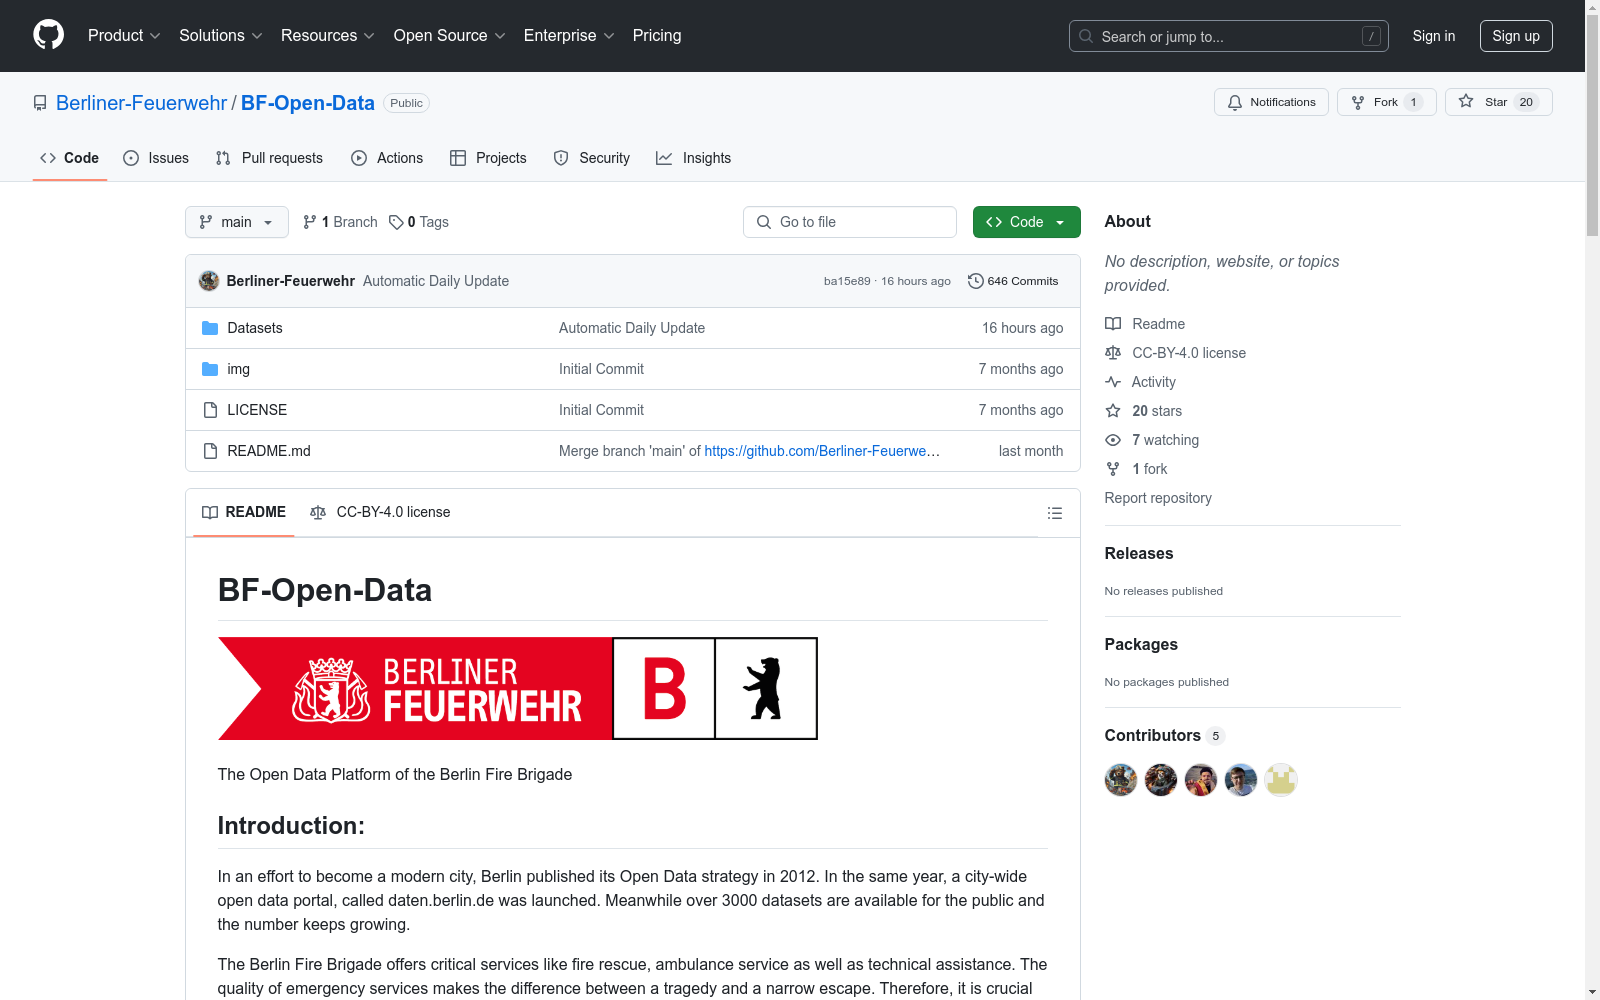Screen dimensions: 1600x1000
Task: Select the CC-BY-4.0 license tab
Action: (x=380, y=512)
